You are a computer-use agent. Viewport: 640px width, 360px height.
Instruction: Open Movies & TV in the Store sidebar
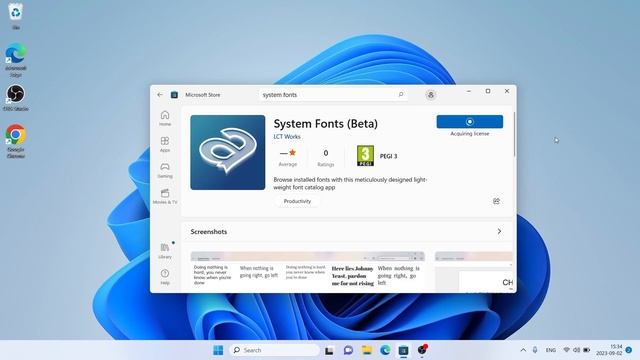[165, 197]
